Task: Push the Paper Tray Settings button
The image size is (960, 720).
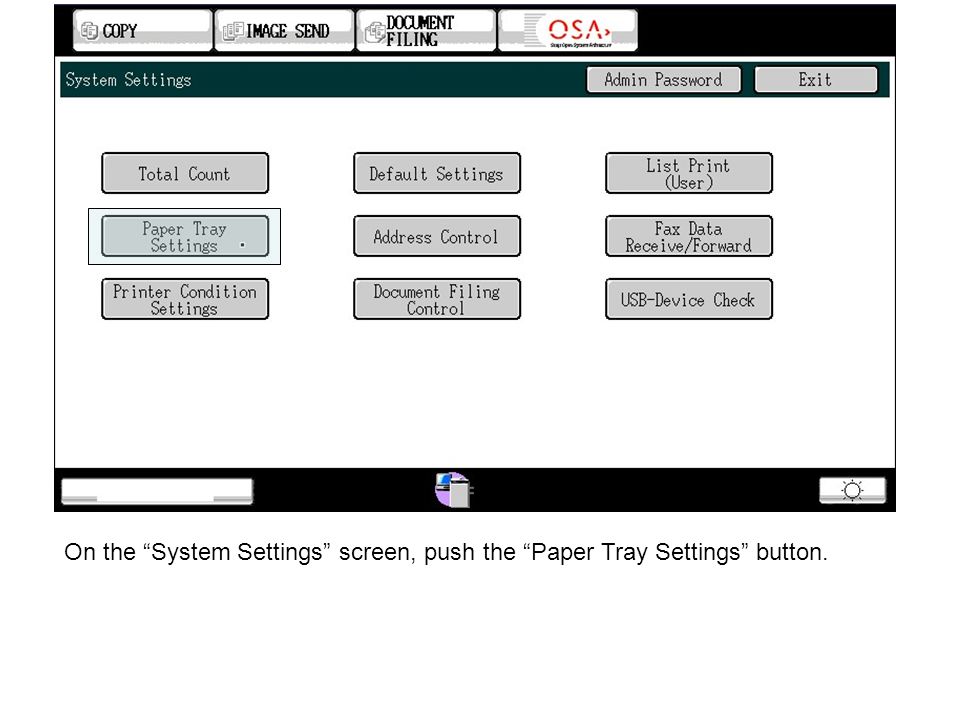Action: 185,236
